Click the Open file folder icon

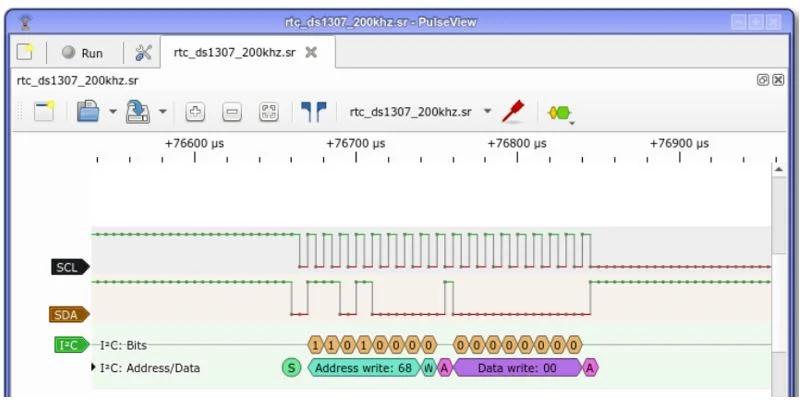coord(88,112)
